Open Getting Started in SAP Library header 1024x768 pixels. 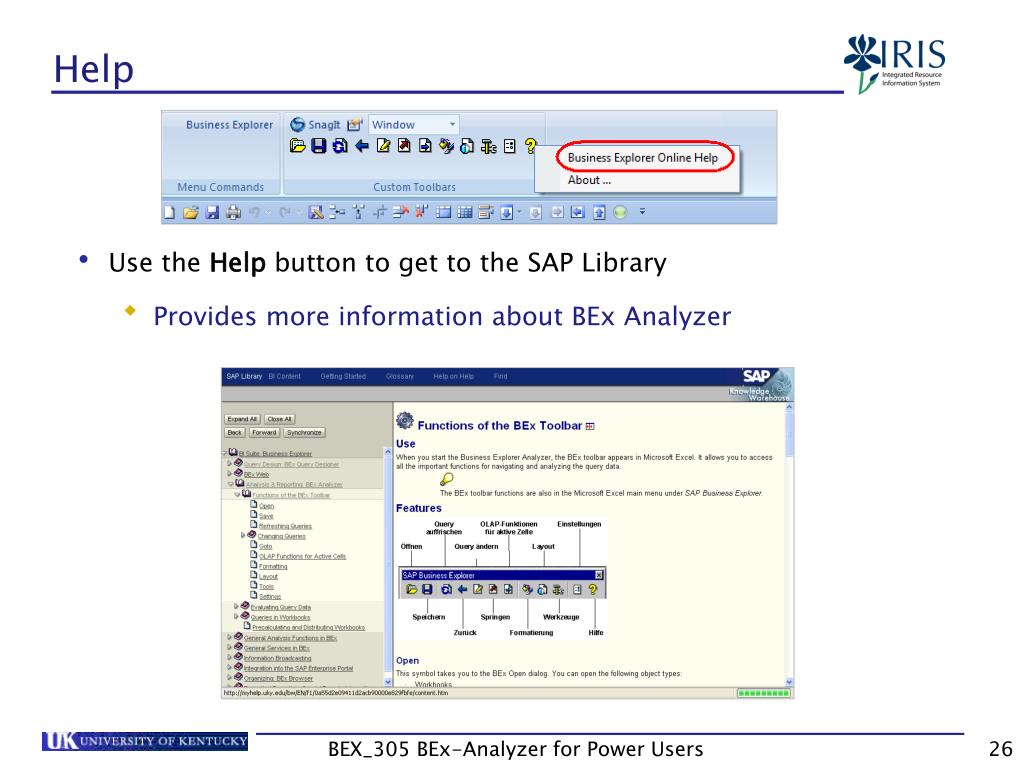point(343,376)
